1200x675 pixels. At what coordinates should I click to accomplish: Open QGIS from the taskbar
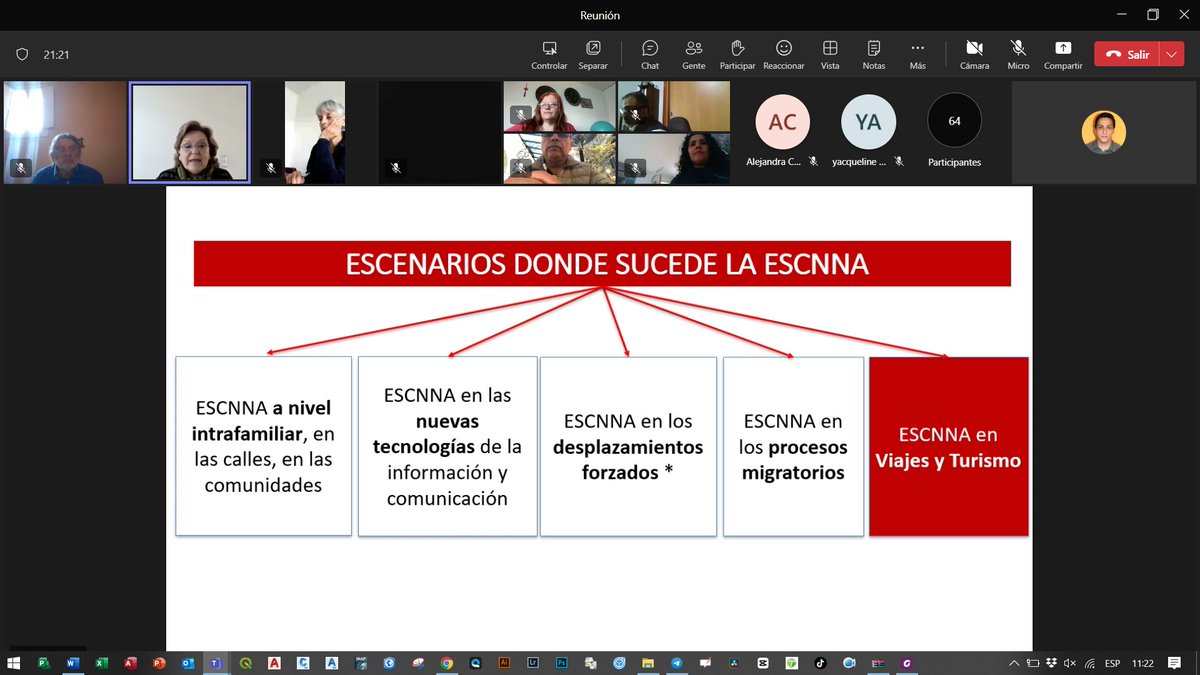click(245, 663)
